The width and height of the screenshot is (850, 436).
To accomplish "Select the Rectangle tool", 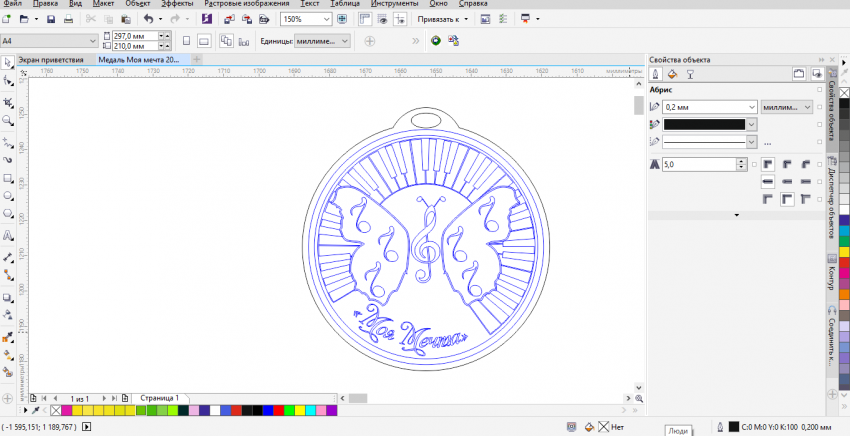I will pyautogui.click(x=8, y=179).
